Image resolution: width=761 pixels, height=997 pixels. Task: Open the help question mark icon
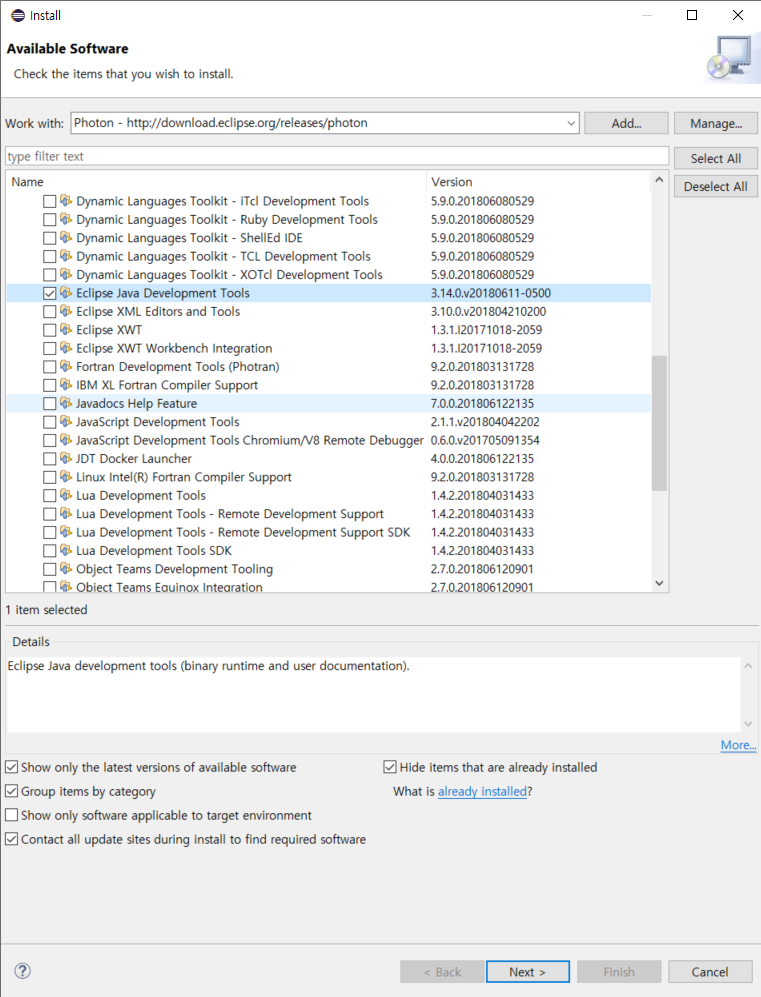[22, 971]
